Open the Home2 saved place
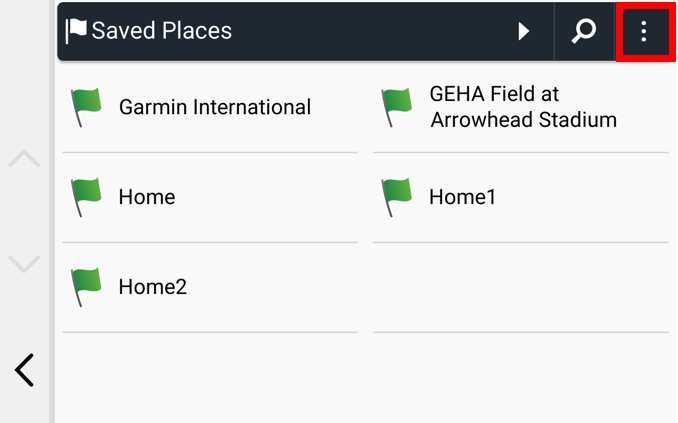Viewport: 678px width, 423px height. click(210, 288)
